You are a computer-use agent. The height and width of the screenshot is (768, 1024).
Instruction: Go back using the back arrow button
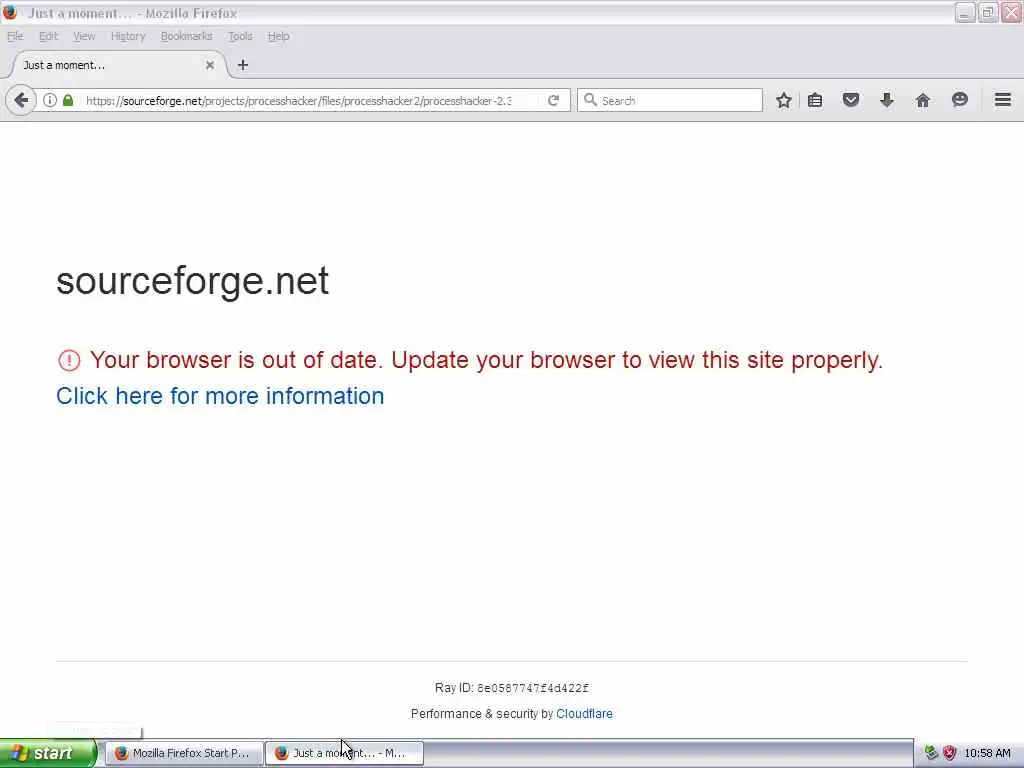21,101
